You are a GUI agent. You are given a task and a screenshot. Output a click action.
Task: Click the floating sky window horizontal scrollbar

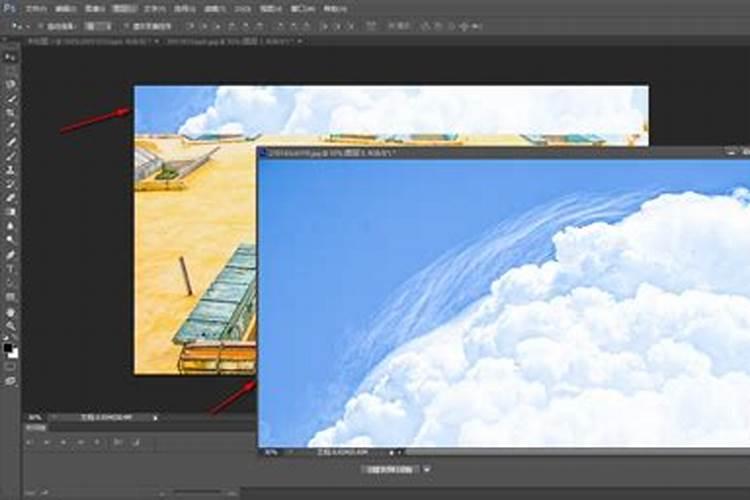coord(576,452)
